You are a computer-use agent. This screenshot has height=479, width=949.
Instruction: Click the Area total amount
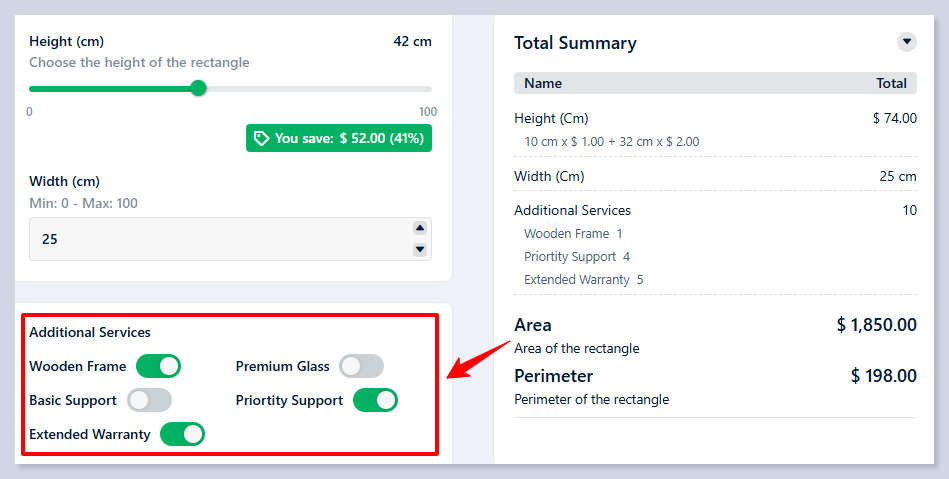pyautogui.click(x=876, y=325)
